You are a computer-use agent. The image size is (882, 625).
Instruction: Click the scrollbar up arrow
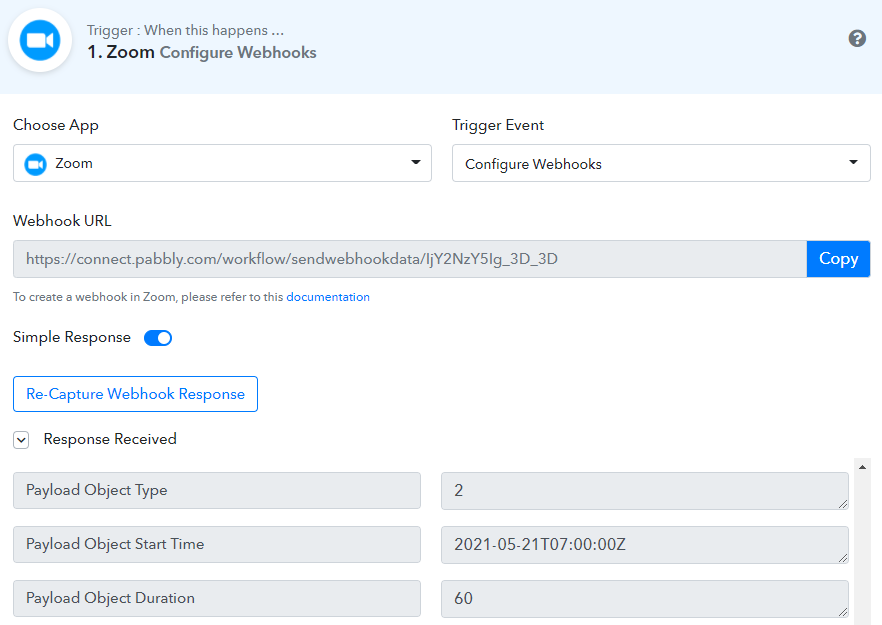coord(862,467)
